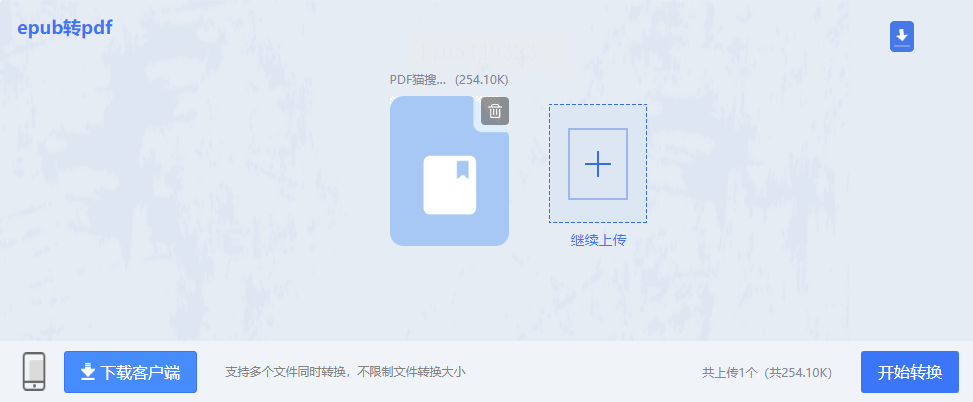The image size is (973, 402).
Task: Click the (254.10K) file size label
Action: (482, 80)
